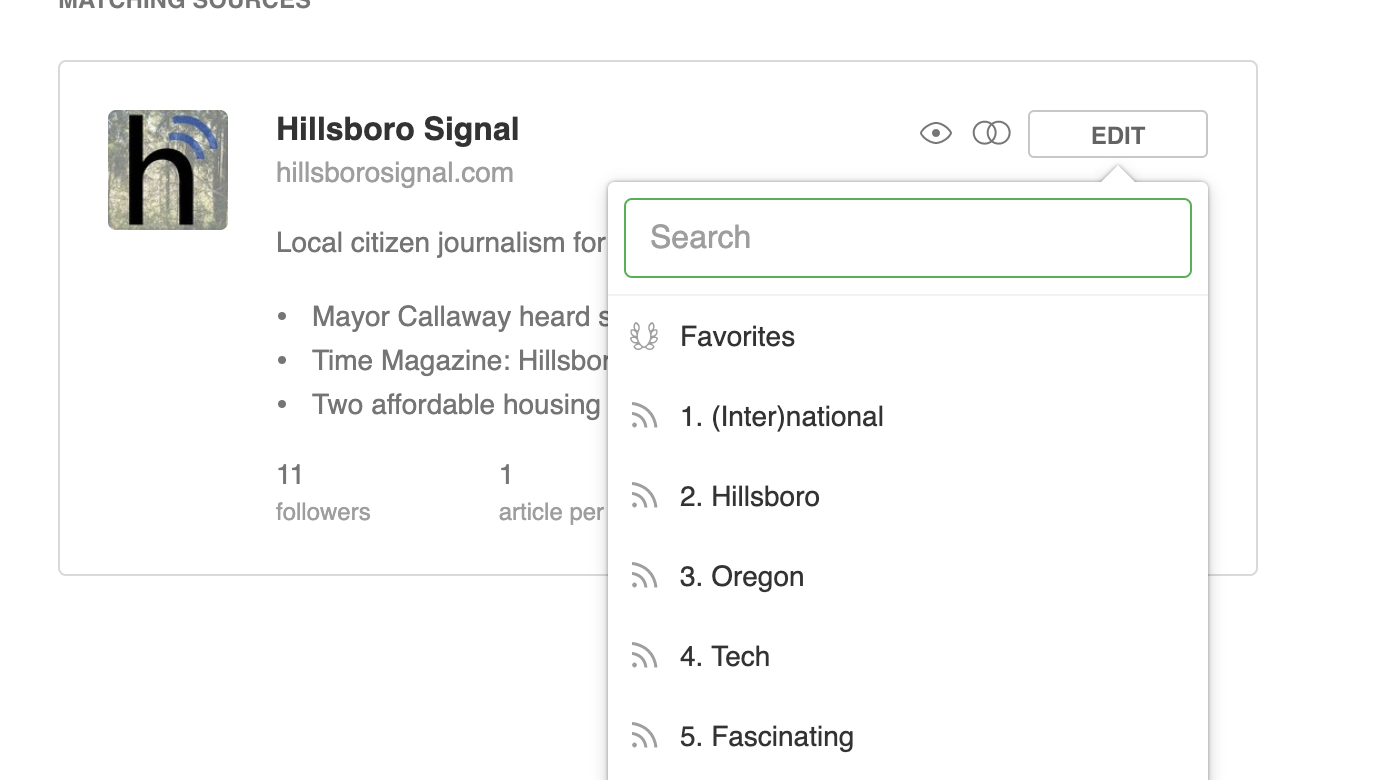Choose the 1. (Inter)national feed

(781, 417)
